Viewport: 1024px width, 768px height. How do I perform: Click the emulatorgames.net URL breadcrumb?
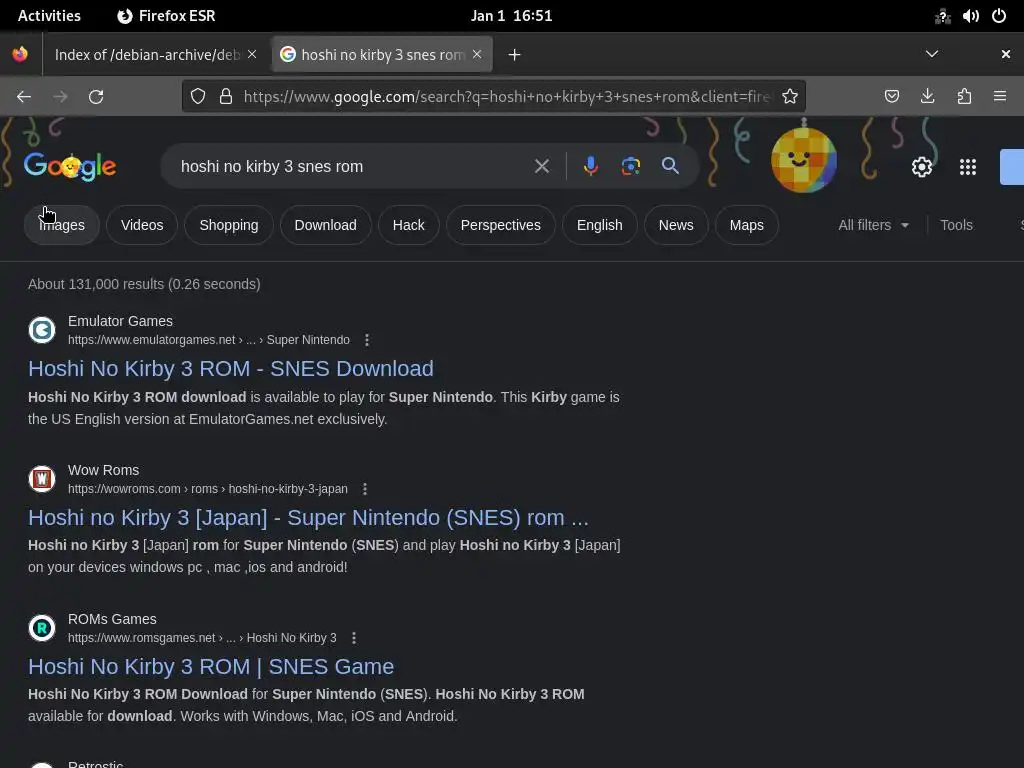coord(208,340)
